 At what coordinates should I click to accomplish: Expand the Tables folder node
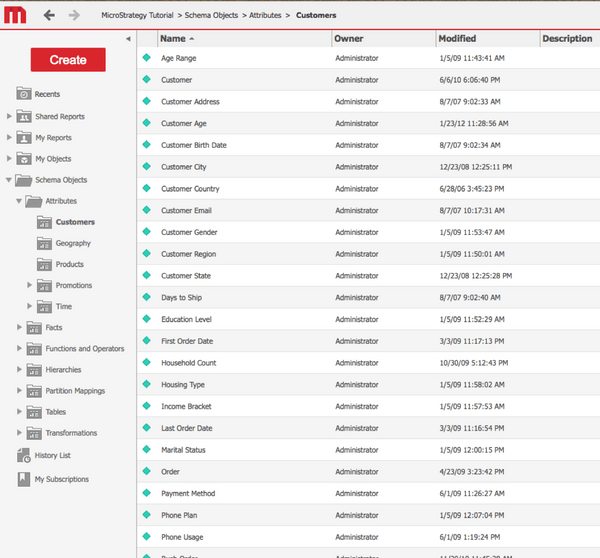19,411
